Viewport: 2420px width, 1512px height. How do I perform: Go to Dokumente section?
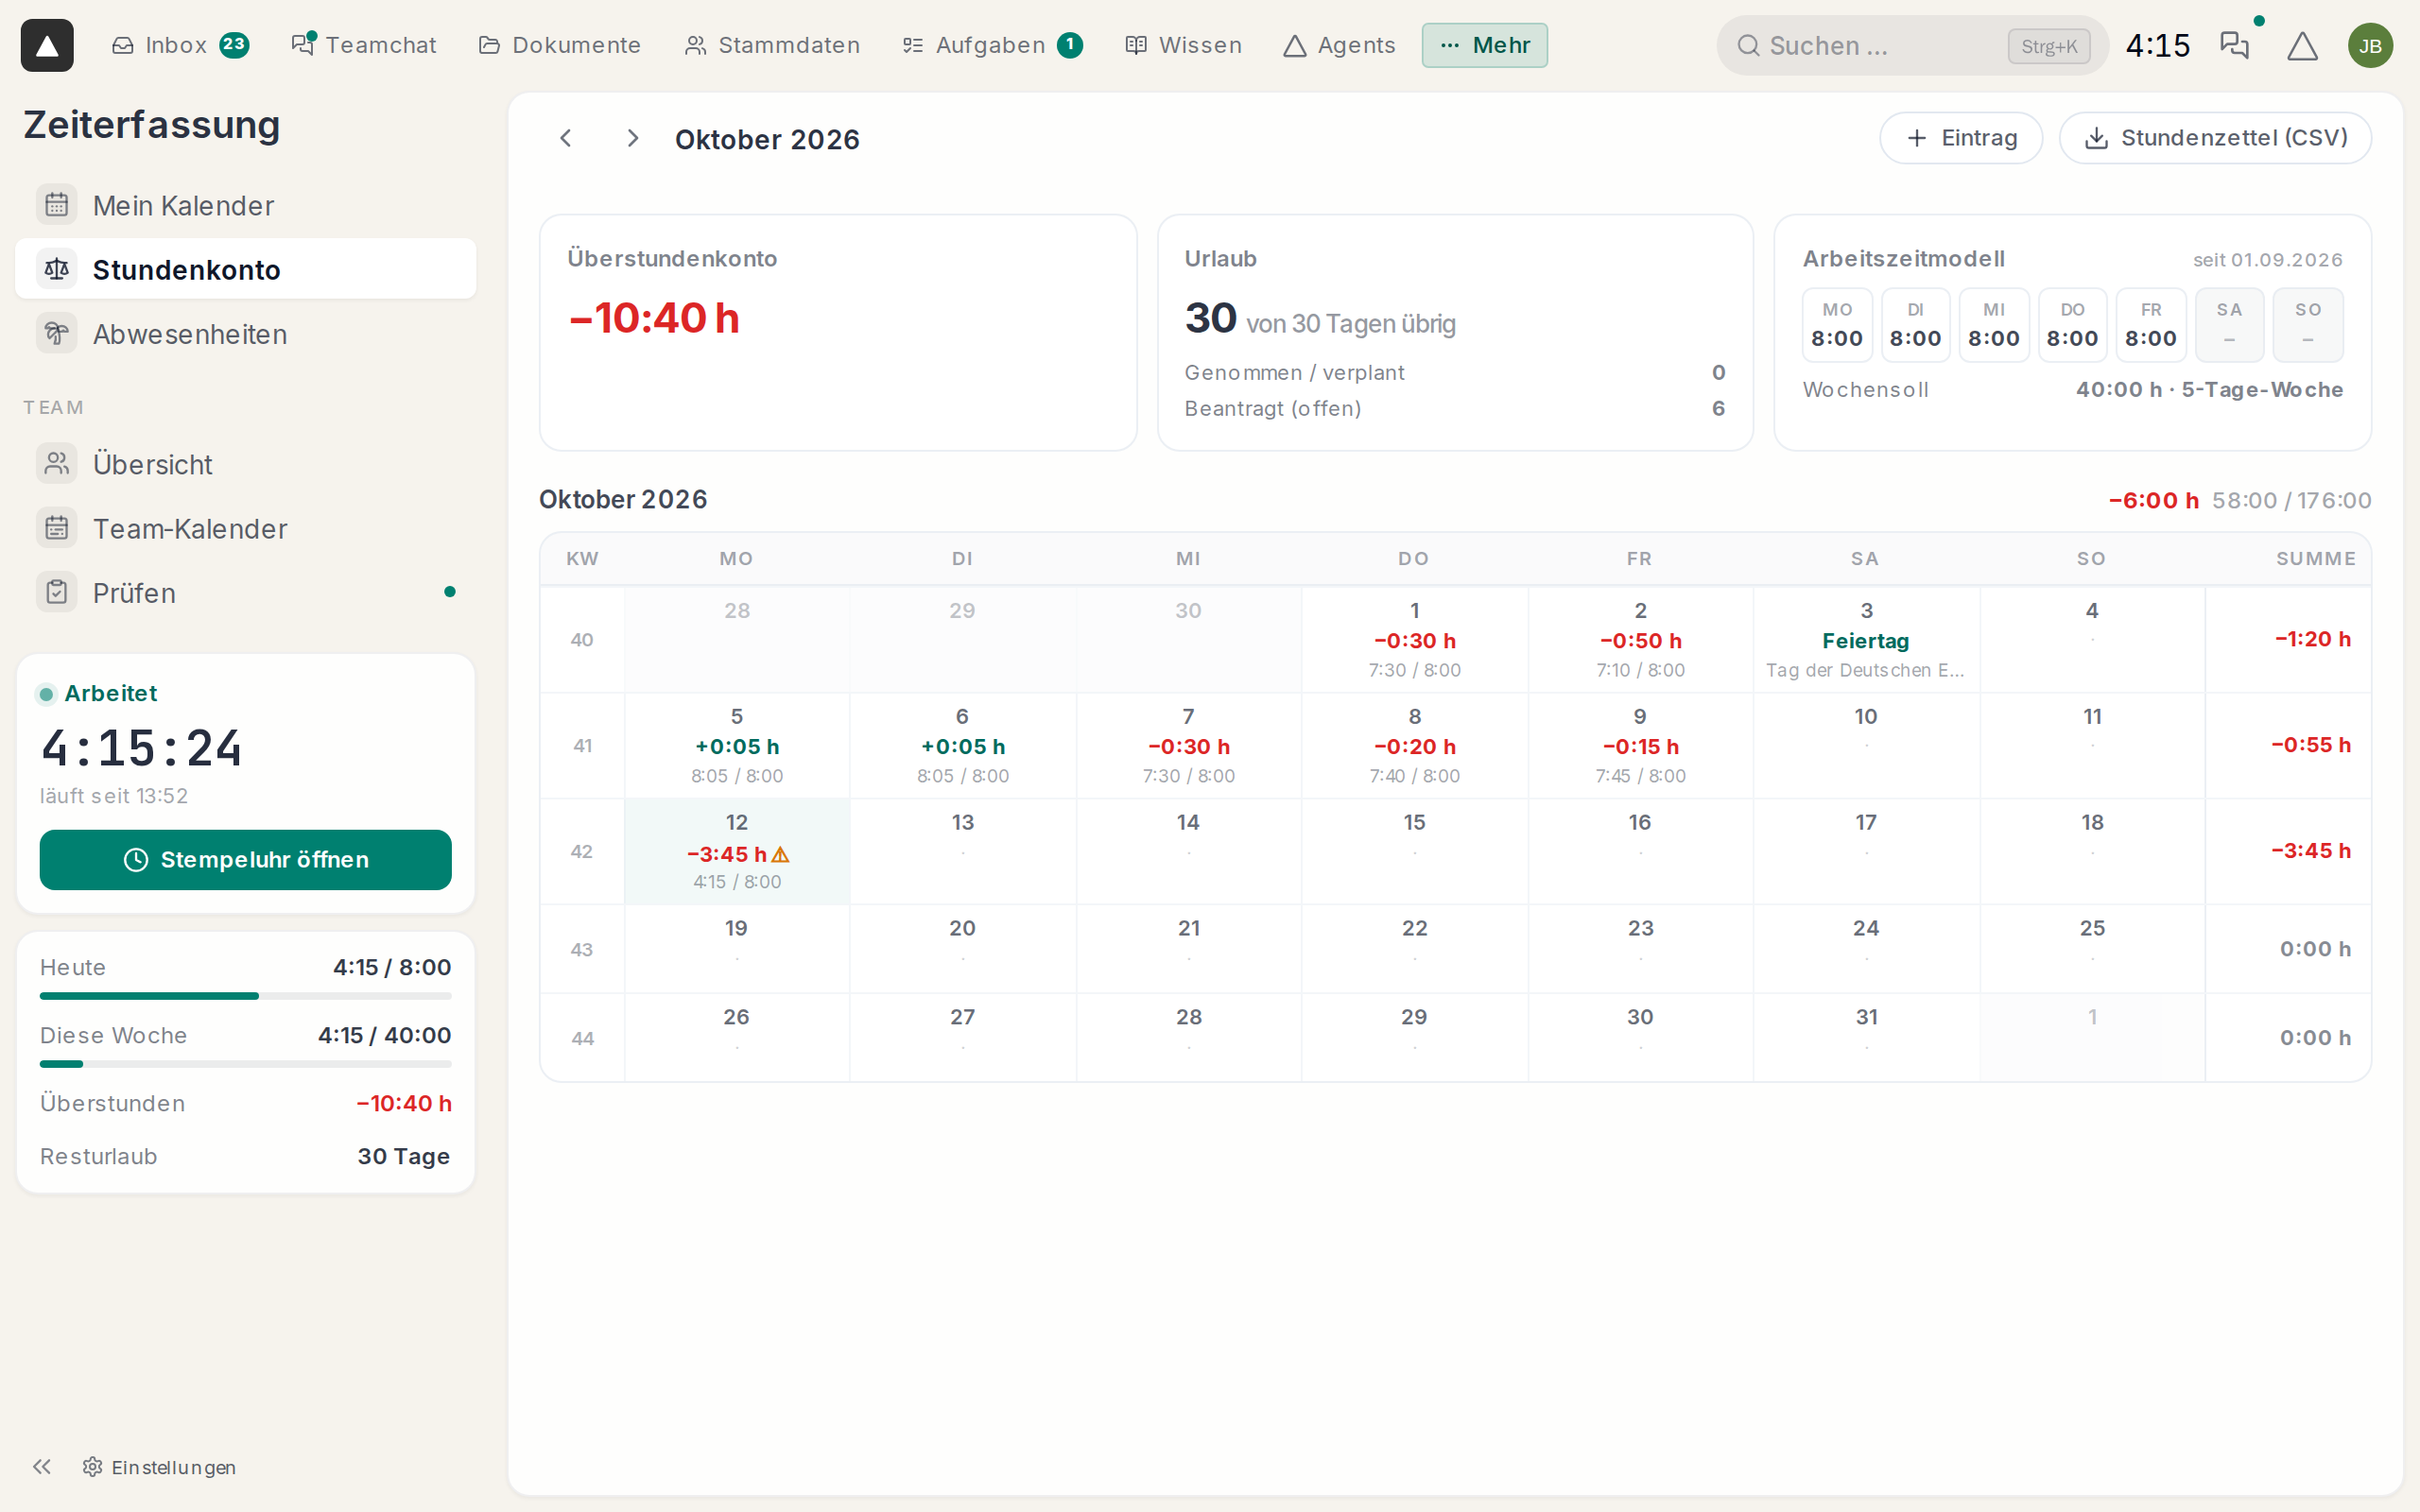pos(559,45)
